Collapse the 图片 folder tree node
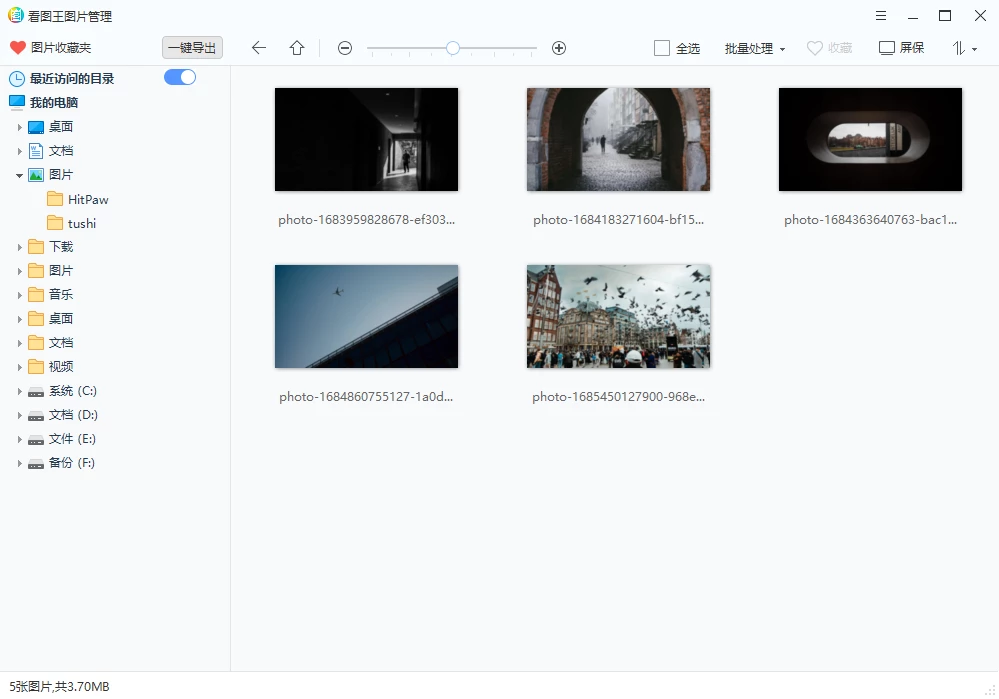This screenshot has height=699, width=999. click(19, 175)
